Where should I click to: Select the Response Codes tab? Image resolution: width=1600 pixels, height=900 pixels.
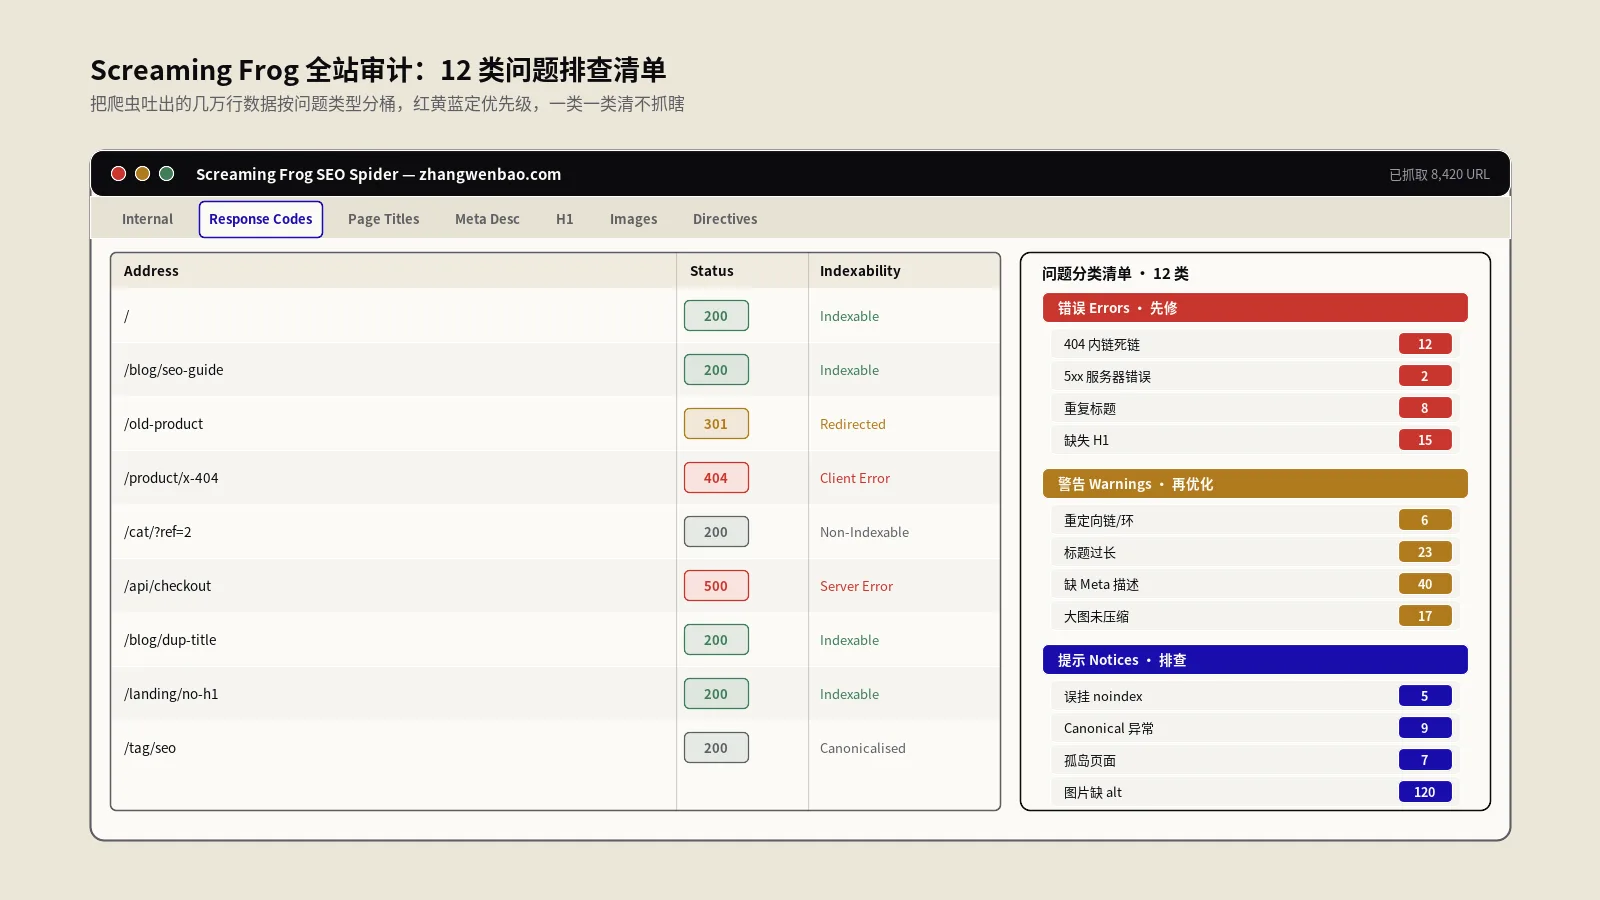click(x=261, y=219)
